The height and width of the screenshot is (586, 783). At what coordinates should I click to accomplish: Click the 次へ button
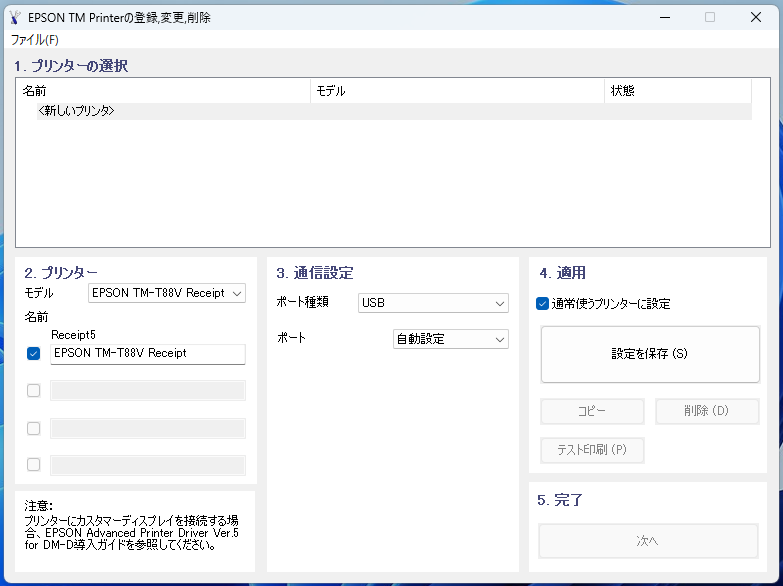[x=648, y=541]
